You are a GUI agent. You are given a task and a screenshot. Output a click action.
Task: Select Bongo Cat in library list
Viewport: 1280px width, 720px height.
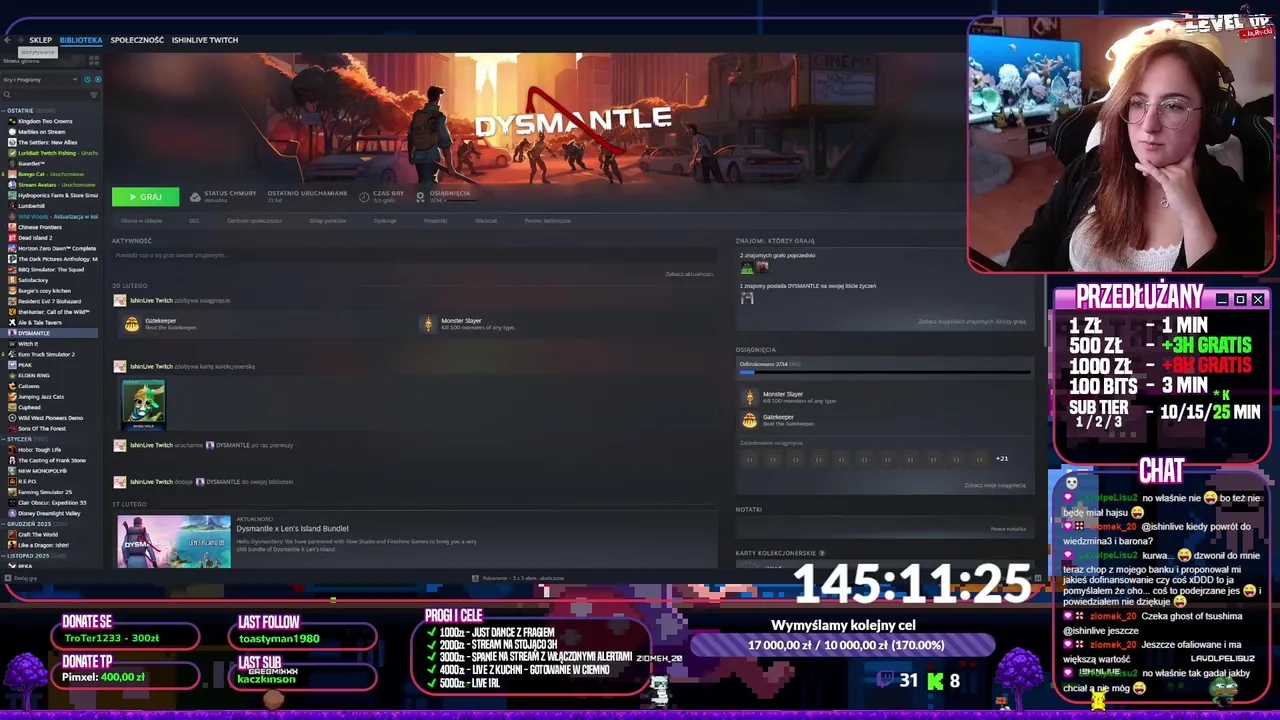[x=50, y=174]
